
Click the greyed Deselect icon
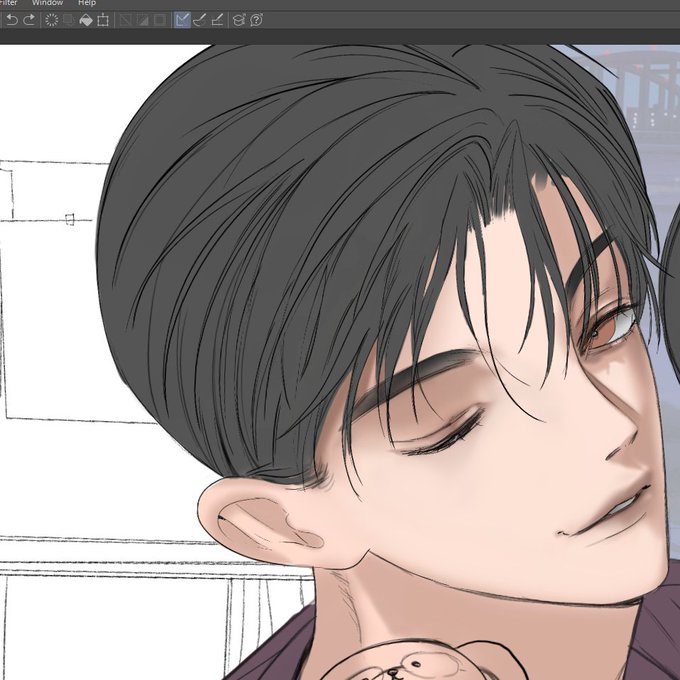click(125, 20)
